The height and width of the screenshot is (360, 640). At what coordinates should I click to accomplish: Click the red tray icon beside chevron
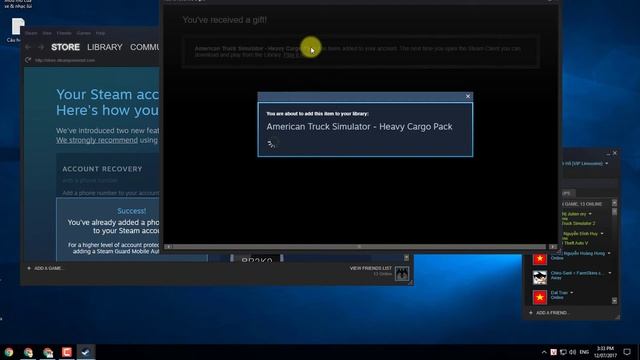click(x=553, y=352)
